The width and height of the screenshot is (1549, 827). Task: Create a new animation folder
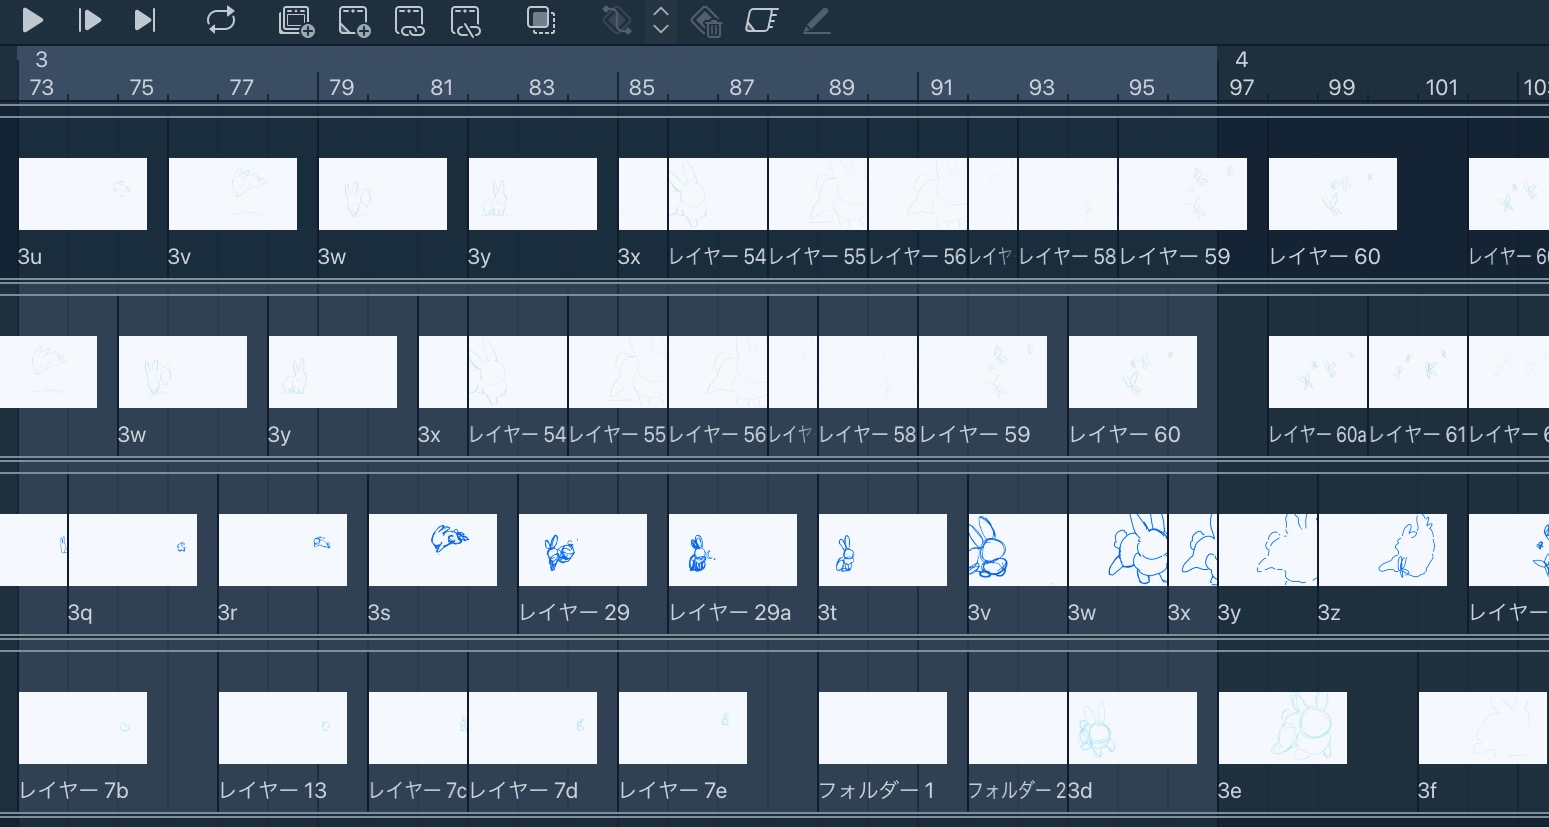click(x=296, y=21)
